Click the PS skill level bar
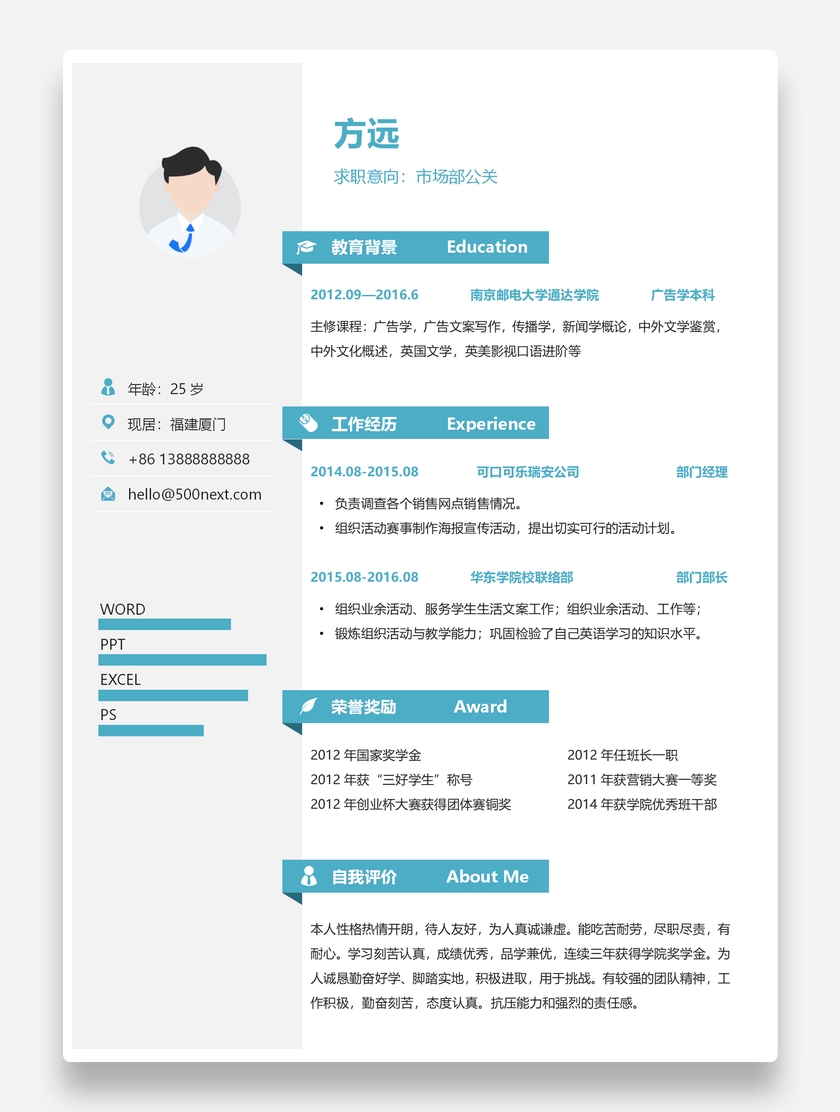This screenshot has height=1112, width=840. (151, 730)
